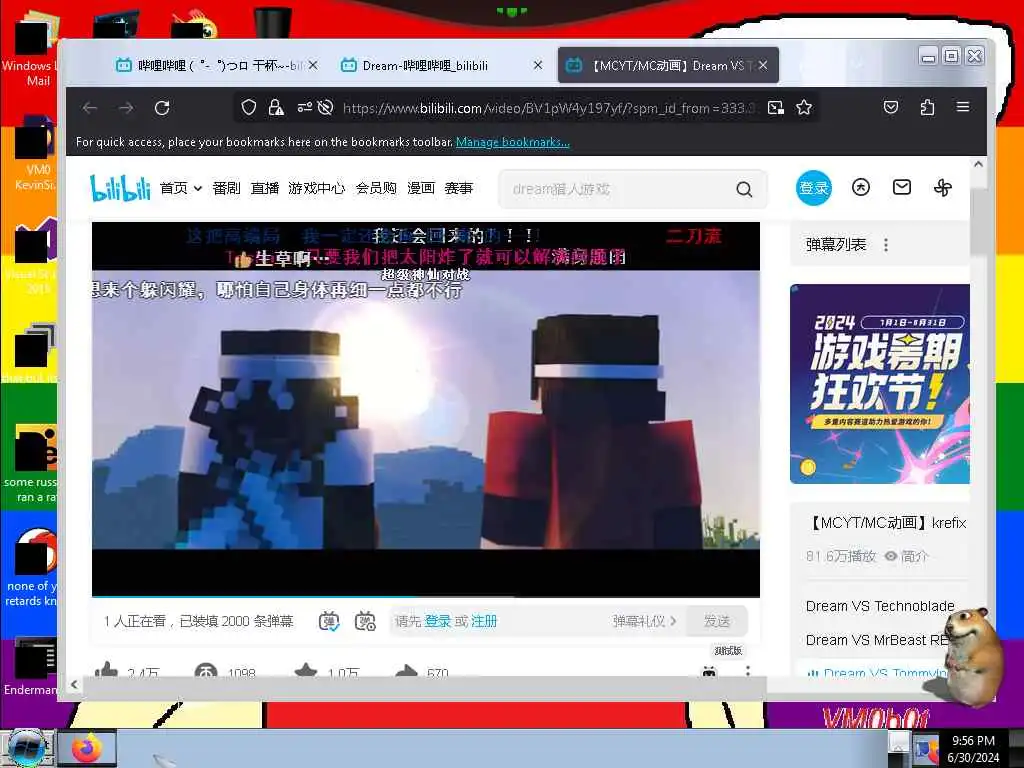Click the video player frame

426,409
